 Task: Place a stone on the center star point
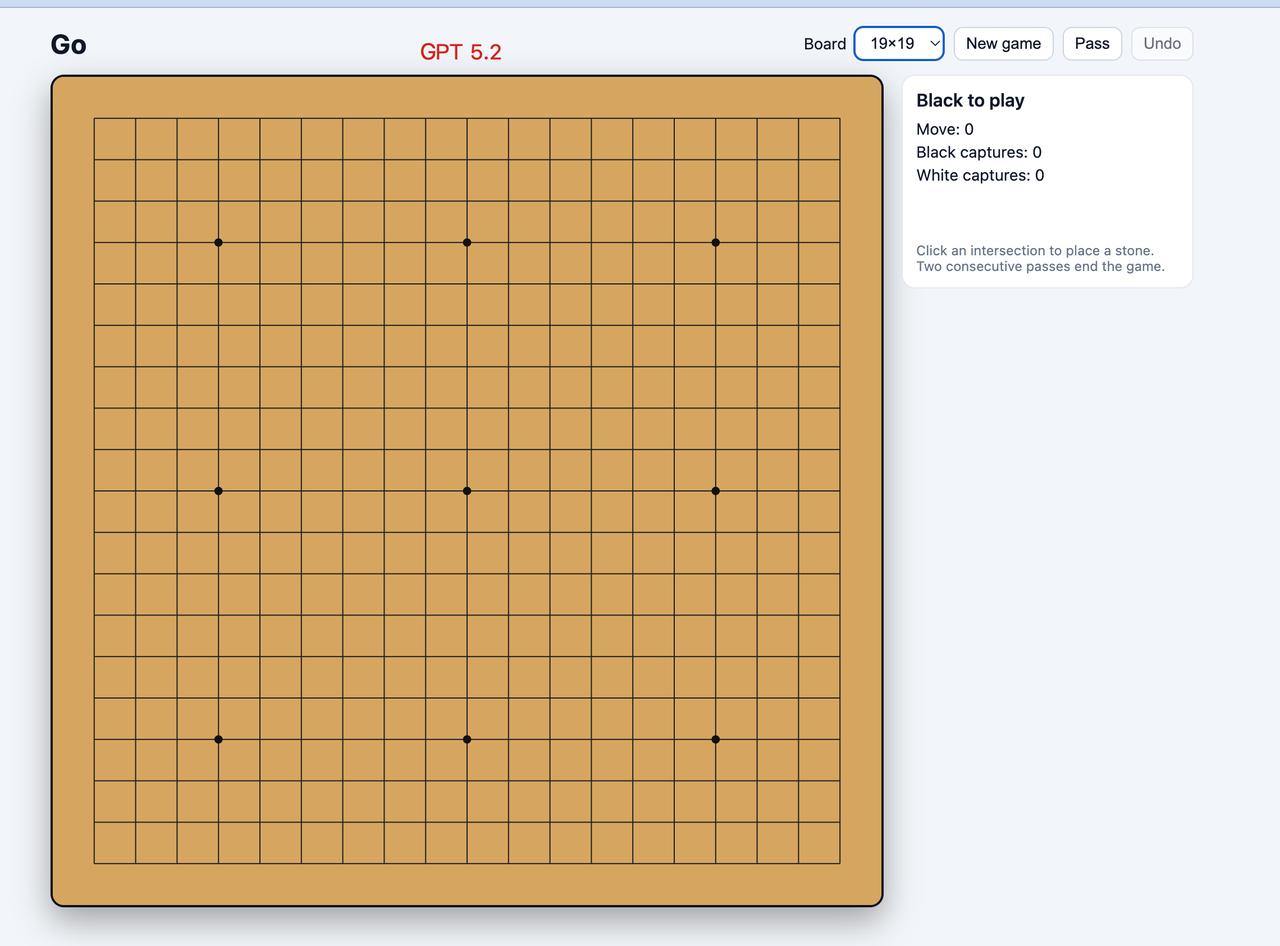467,491
